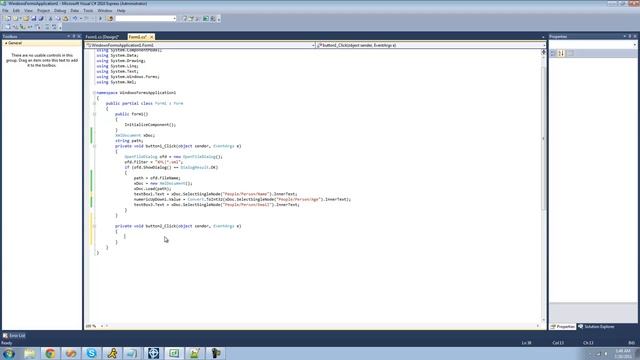Open Google Chrome from the taskbar

[x=50, y=353]
